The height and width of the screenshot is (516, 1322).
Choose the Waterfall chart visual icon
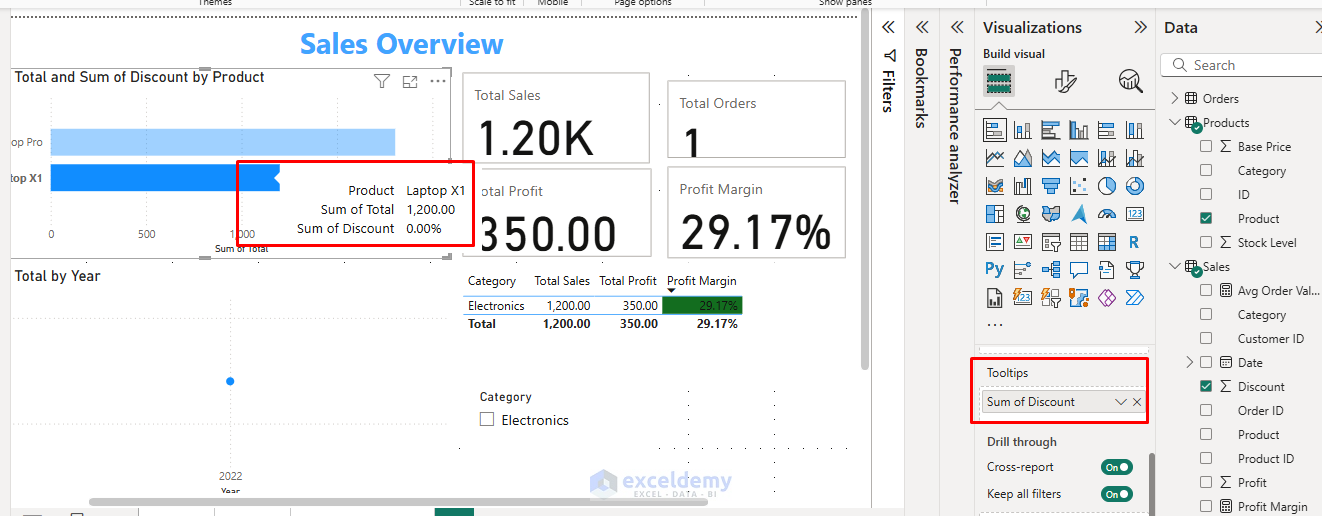click(1023, 186)
